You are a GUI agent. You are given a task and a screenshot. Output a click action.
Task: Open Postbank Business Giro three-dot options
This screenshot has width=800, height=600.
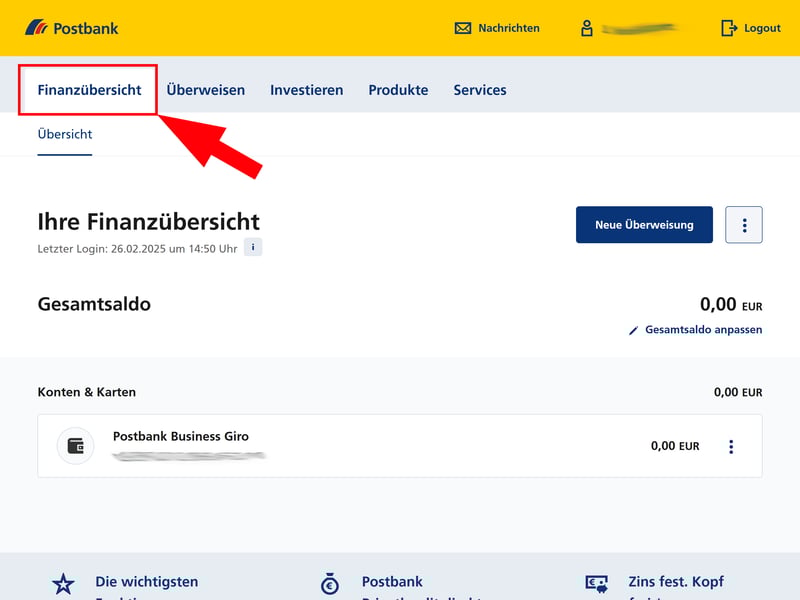click(731, 447)
